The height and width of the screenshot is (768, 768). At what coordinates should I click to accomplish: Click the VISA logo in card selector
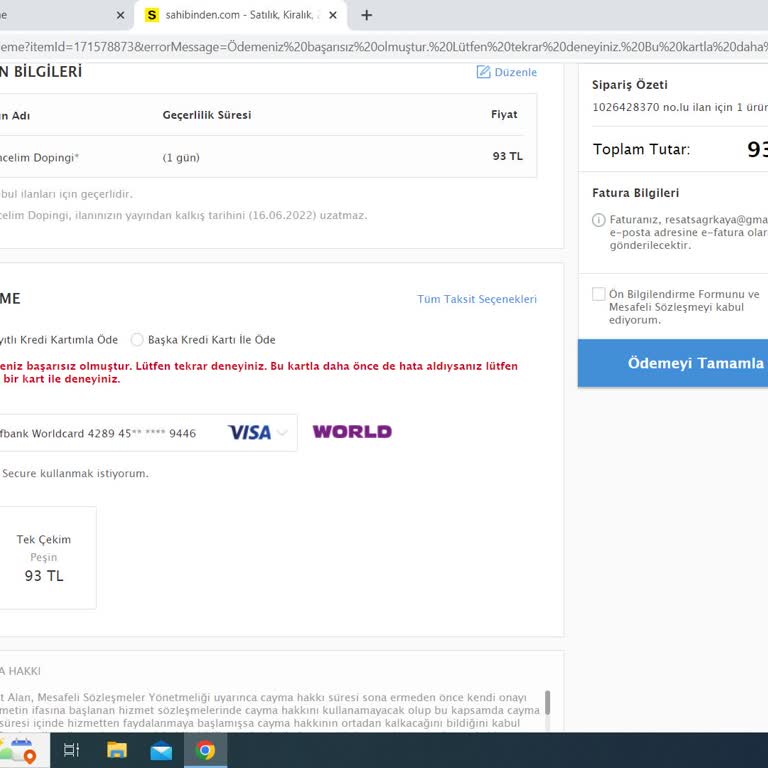(x=249, y=432)
